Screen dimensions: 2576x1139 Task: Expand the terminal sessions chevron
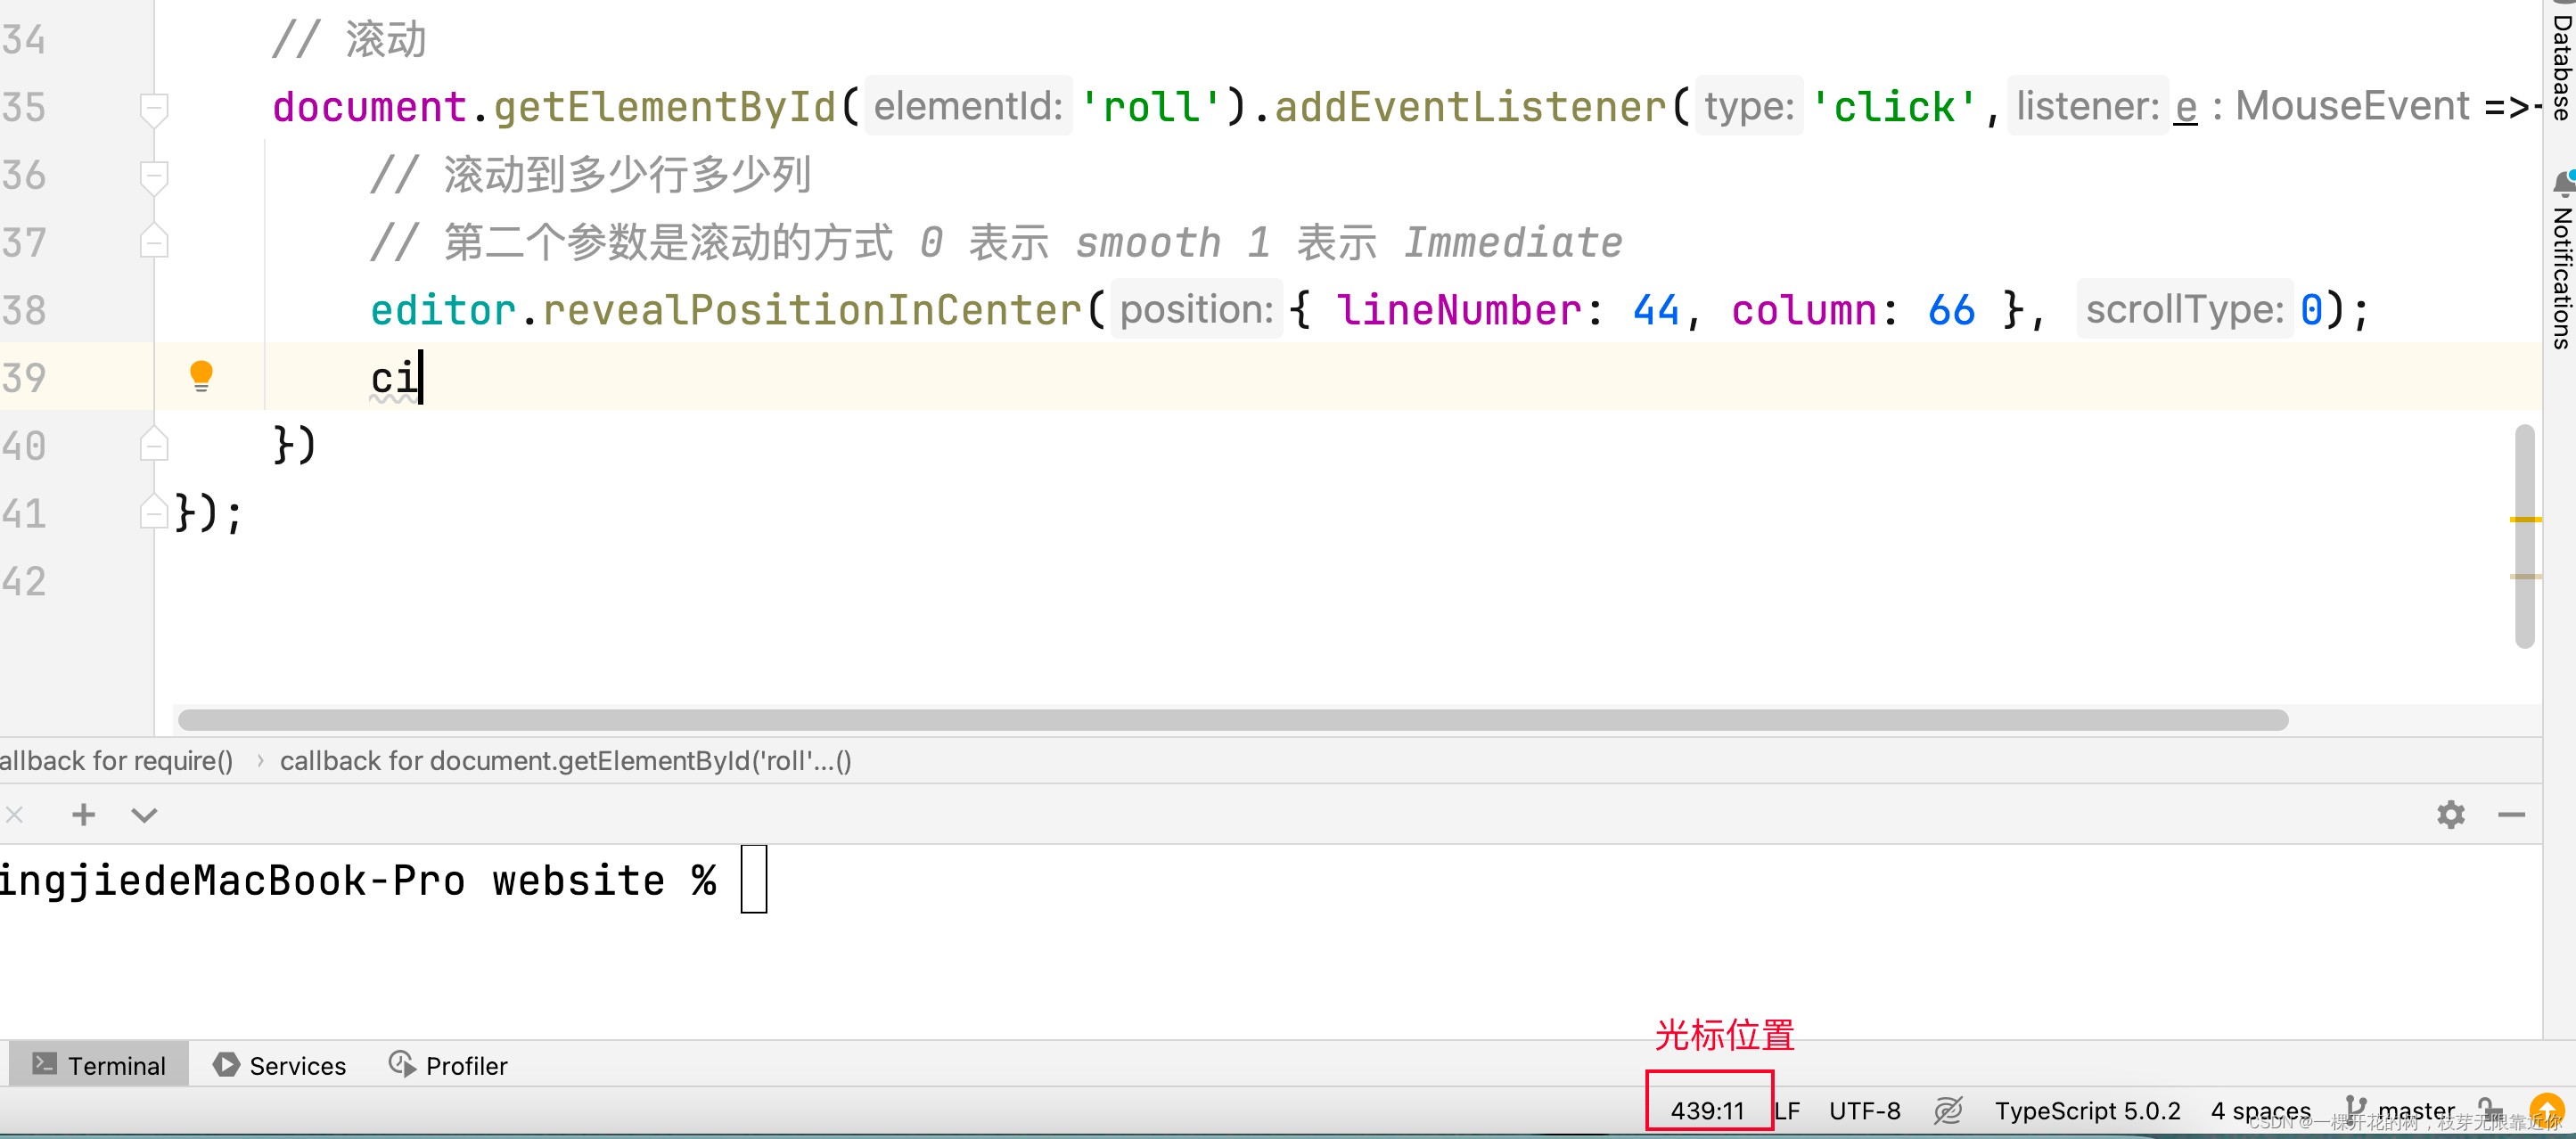(x=144, y=814)
